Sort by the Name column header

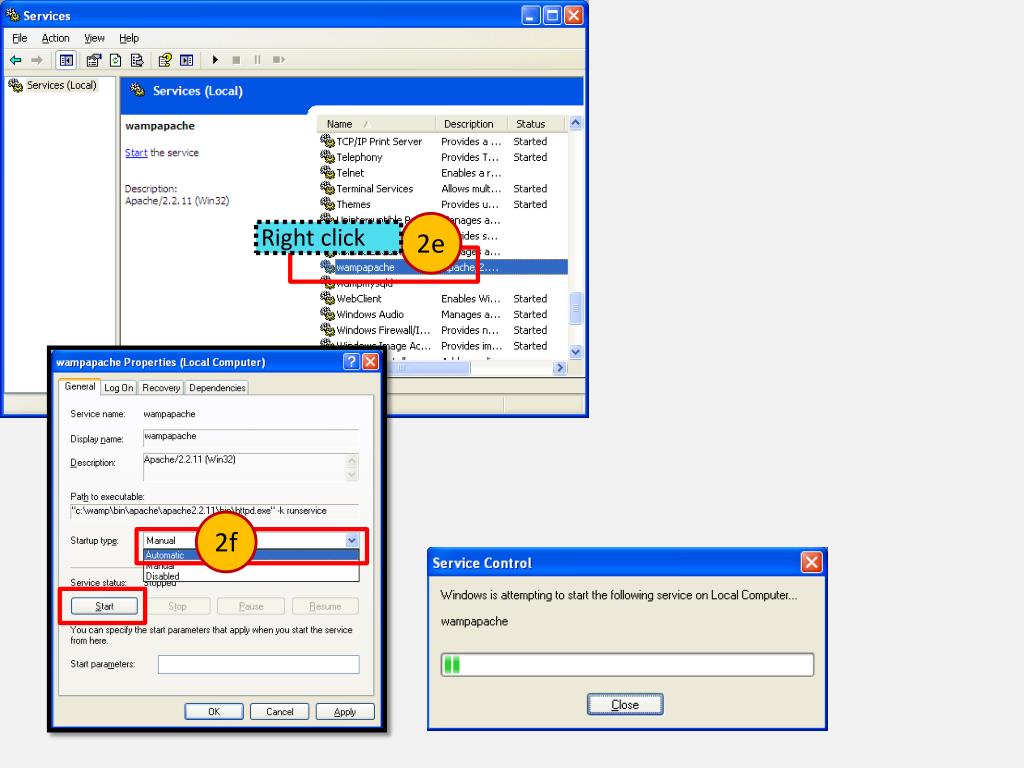click(x=376, y=123)
